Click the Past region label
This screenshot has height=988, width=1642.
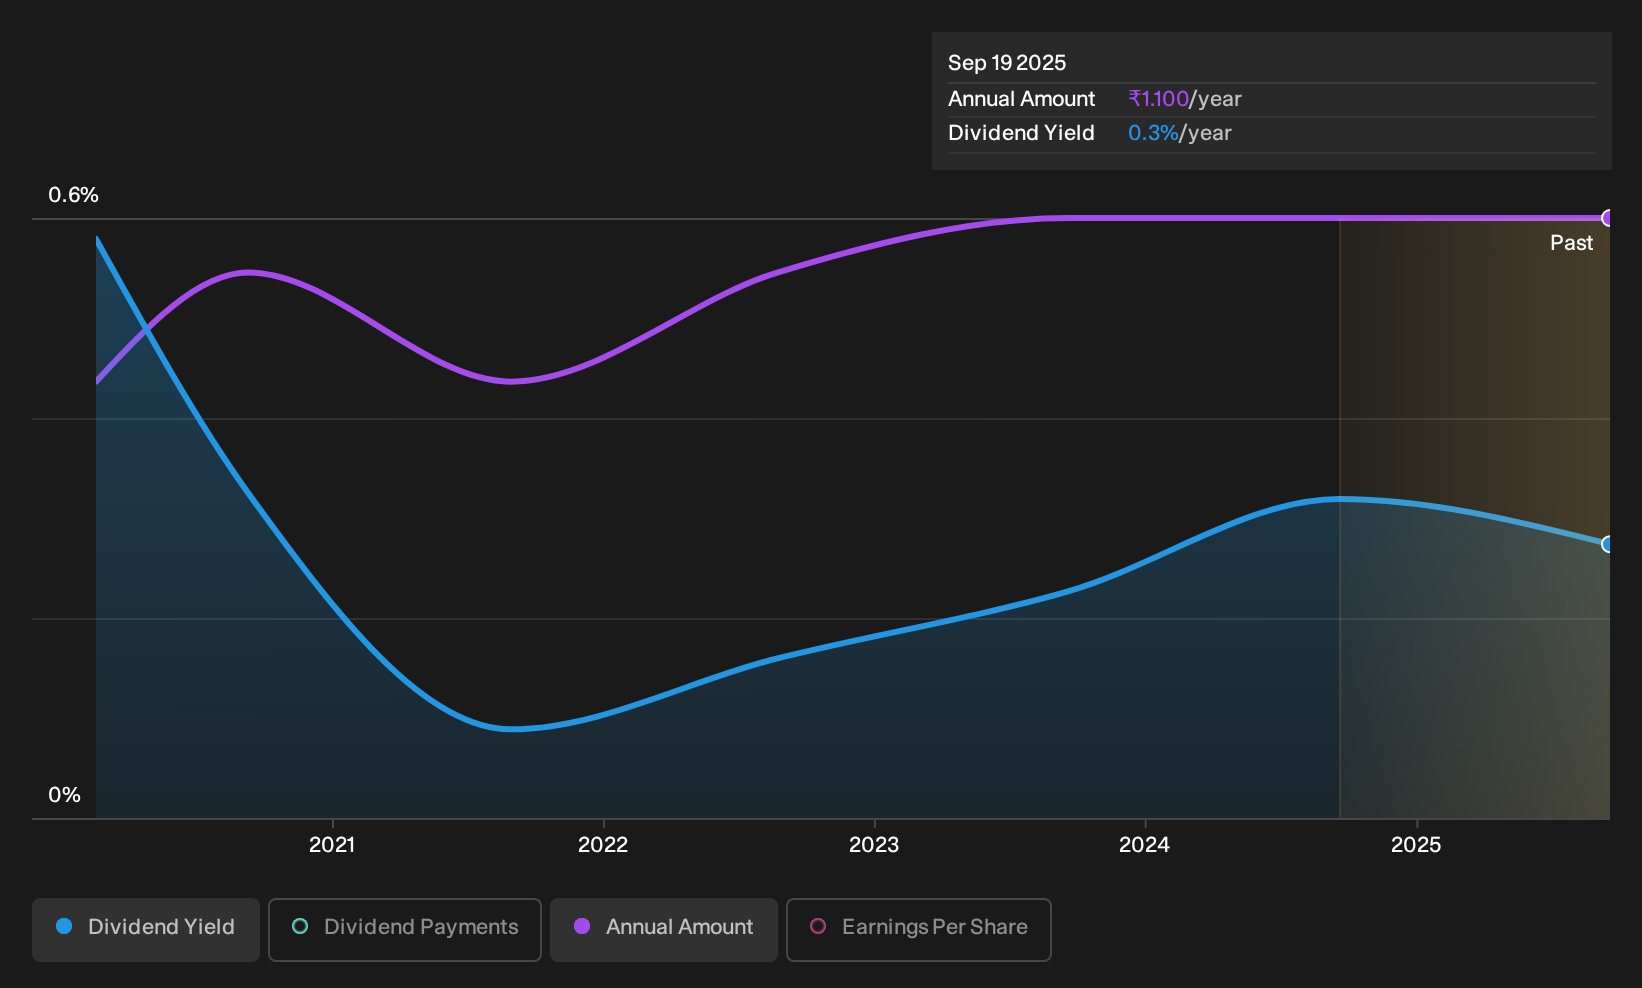pyautogui.click(x=1571, y=243)
